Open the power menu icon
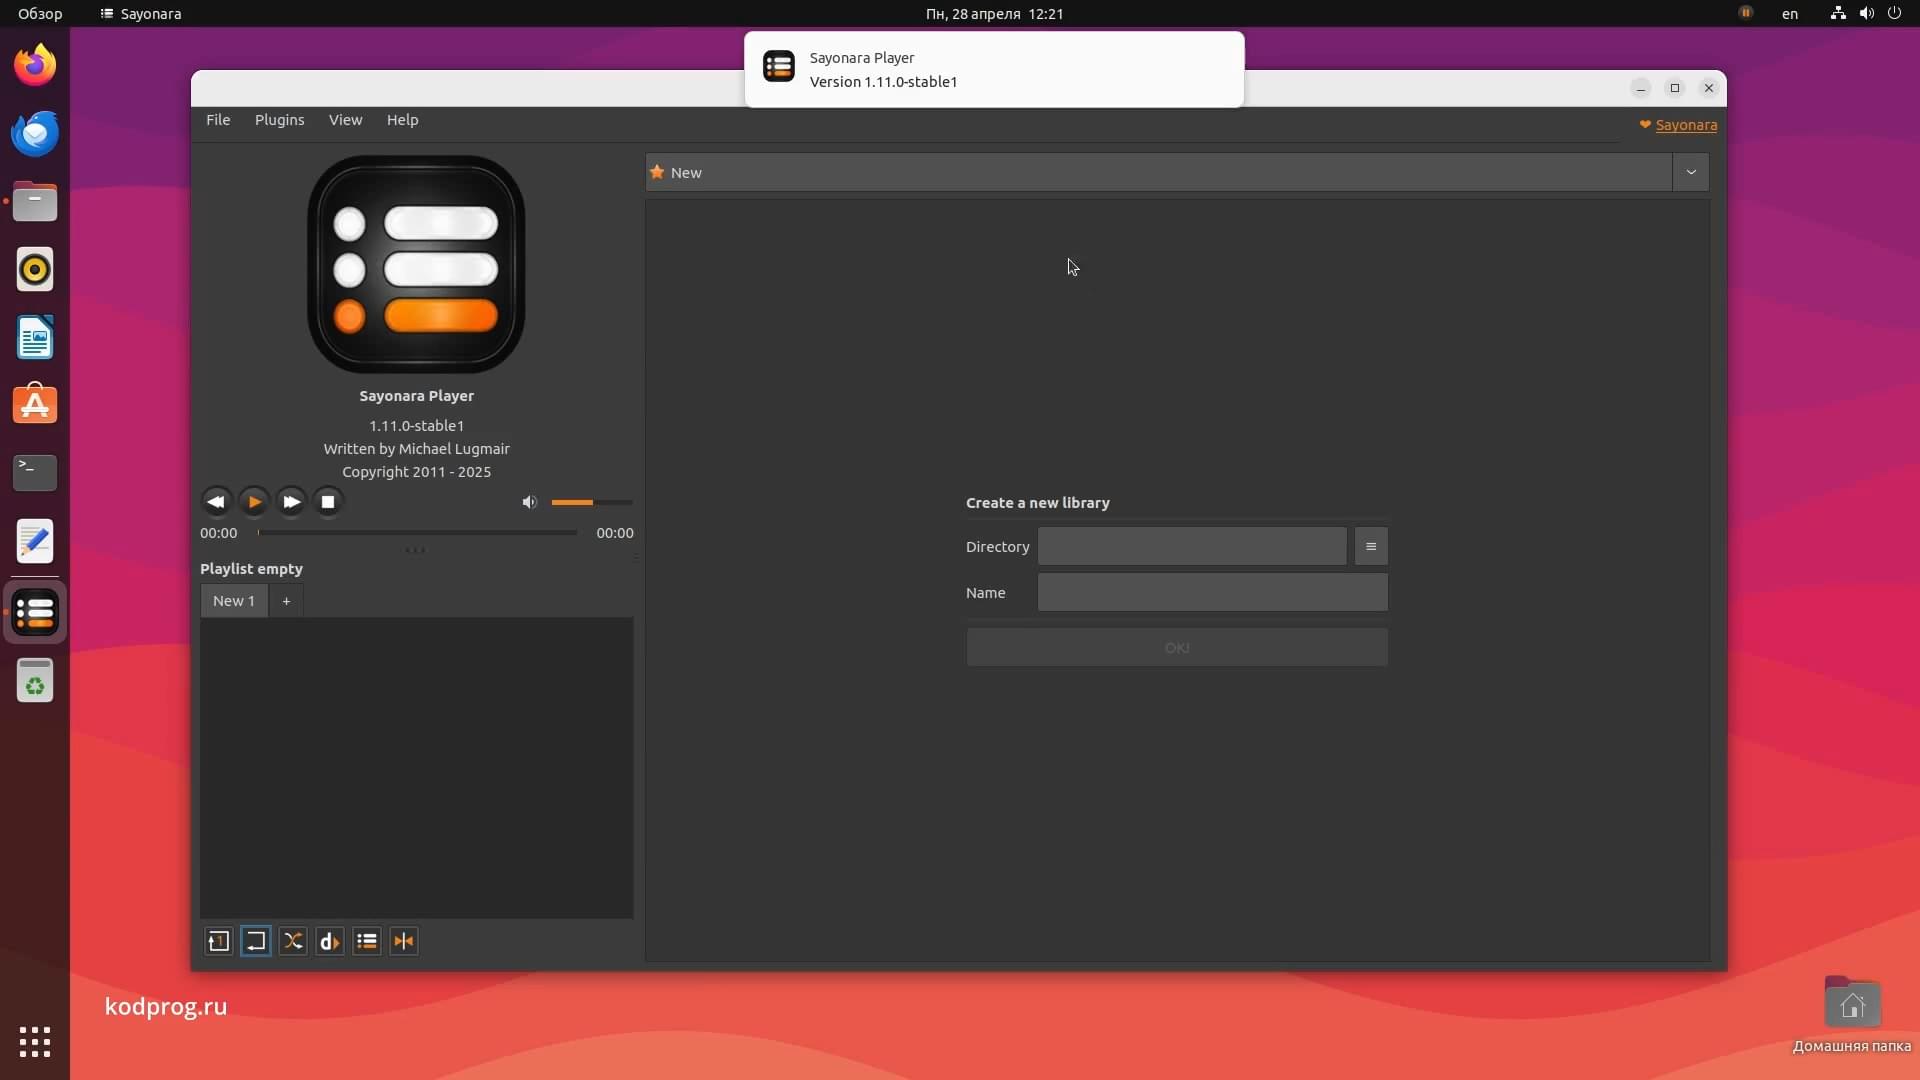The height and width of the screenshot is (1080, 1920). click(x=1894, y=14)
